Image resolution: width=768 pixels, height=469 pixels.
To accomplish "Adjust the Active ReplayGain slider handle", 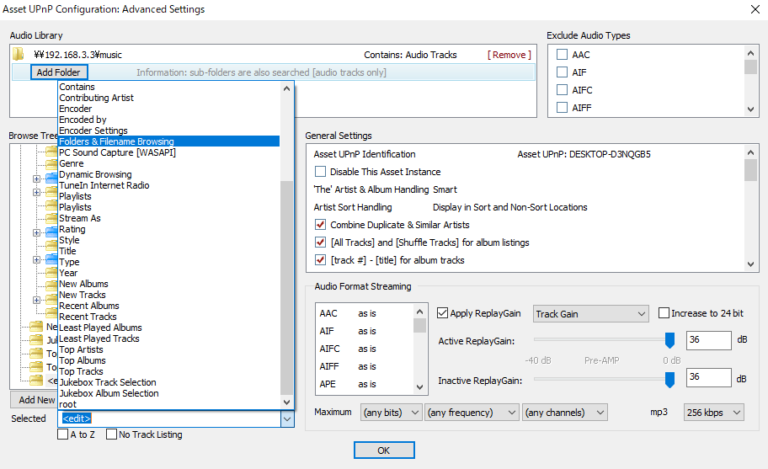I will tap(670, 340).
